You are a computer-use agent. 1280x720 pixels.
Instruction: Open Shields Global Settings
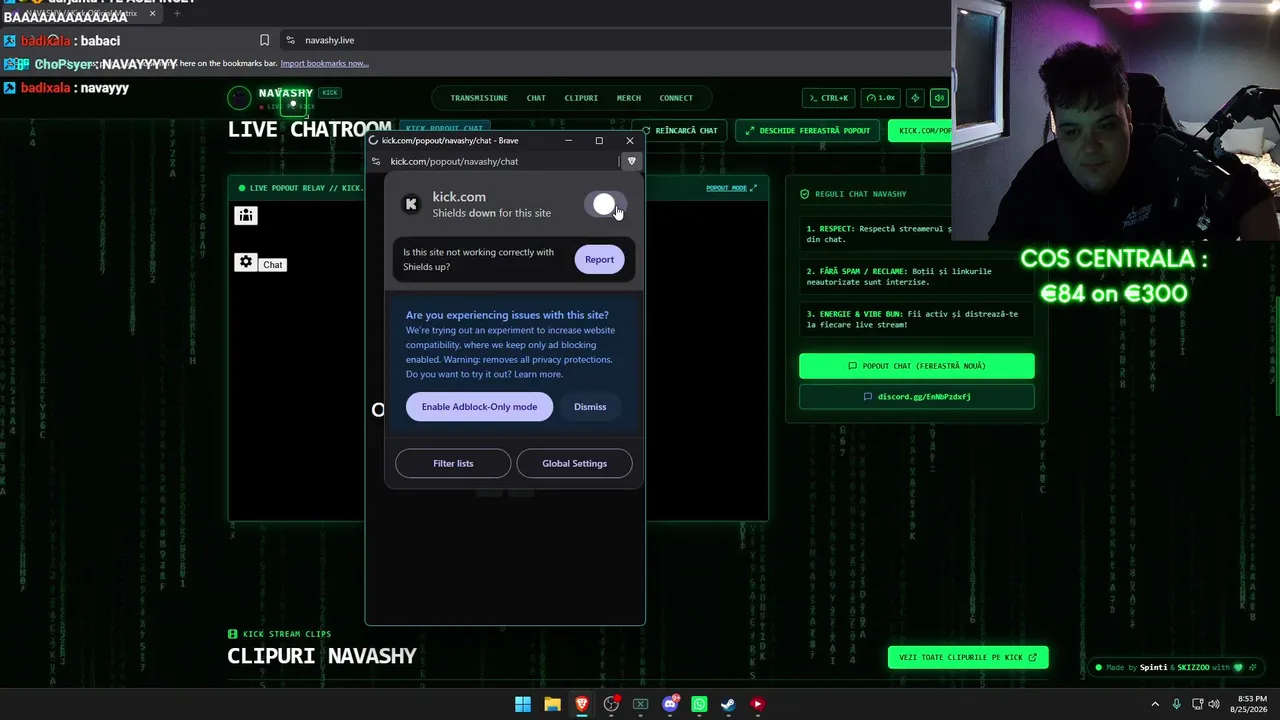click(574, 463)
